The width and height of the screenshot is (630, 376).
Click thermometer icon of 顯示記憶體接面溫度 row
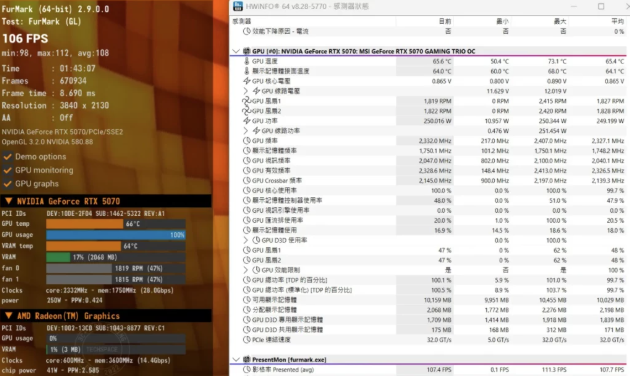point(247,71)
